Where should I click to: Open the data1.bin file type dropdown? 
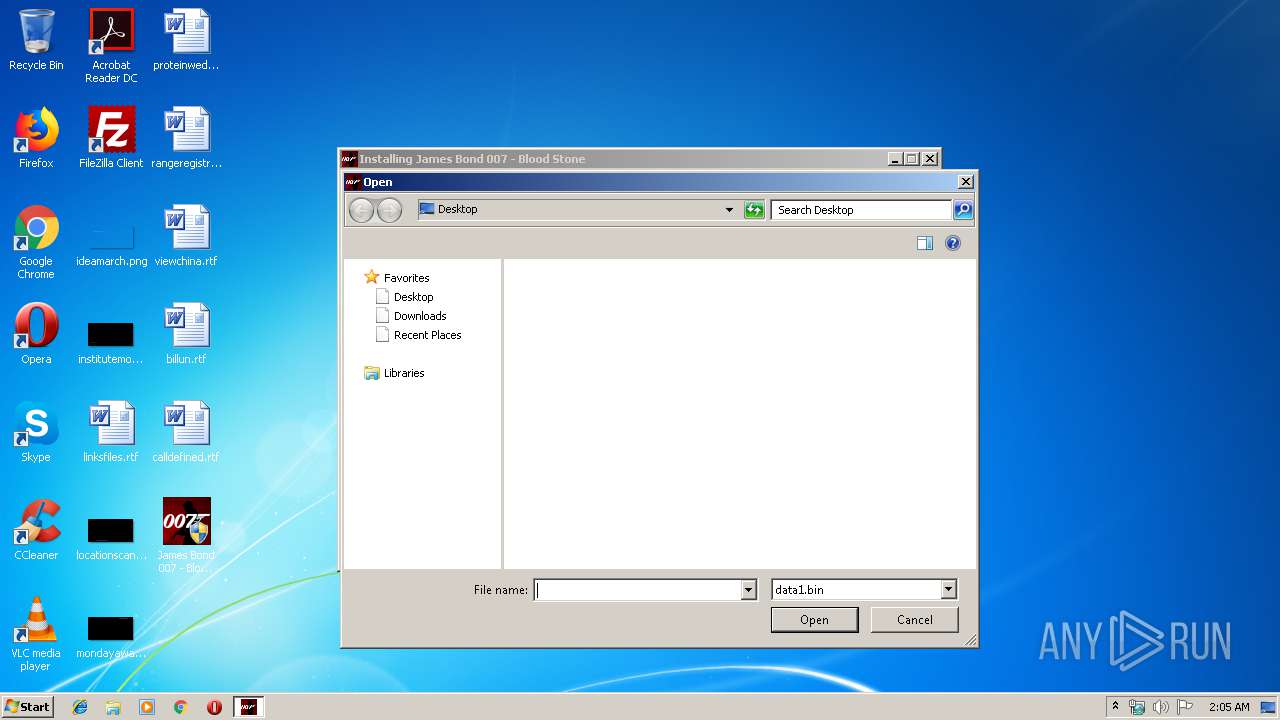pos(949,590)
